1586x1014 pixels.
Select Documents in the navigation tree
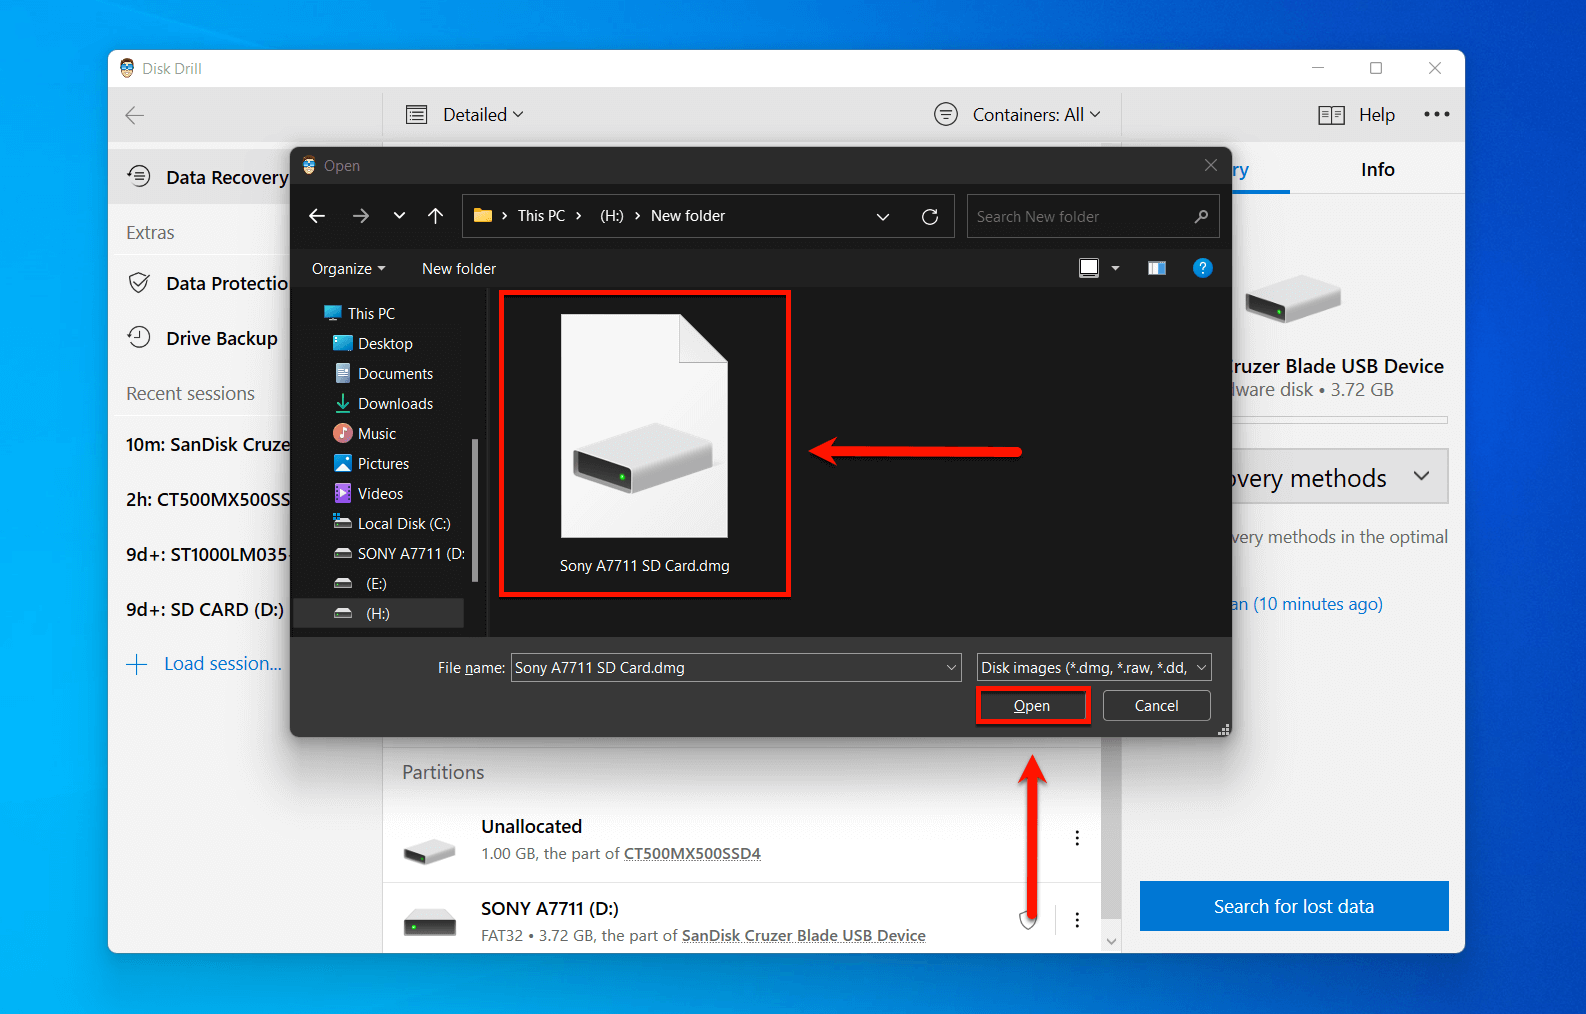pyautogui.click(x=384, y=373)
